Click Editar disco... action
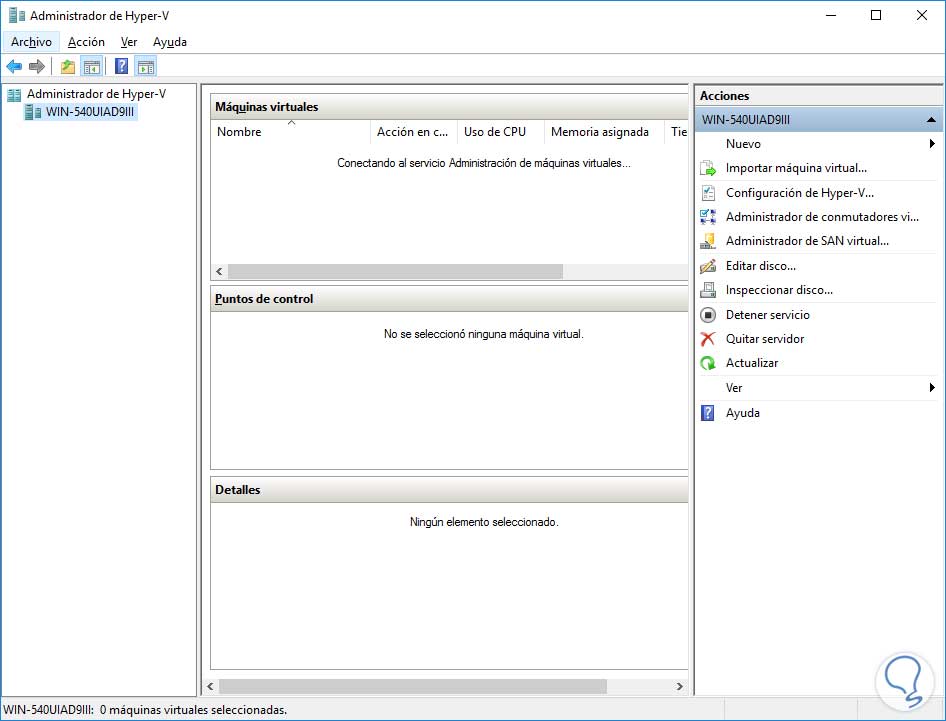 [x=761, y=266]
